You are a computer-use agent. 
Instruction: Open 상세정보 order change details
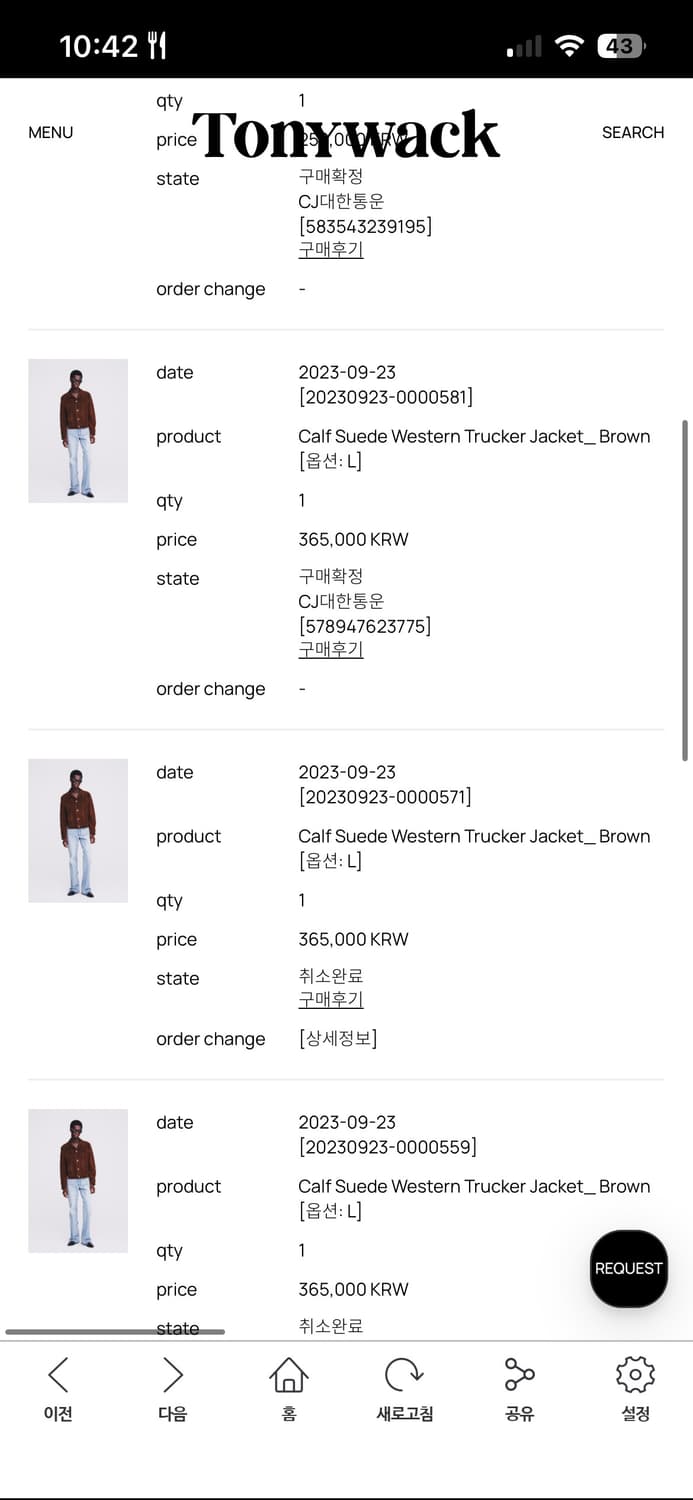point(338,1039)
